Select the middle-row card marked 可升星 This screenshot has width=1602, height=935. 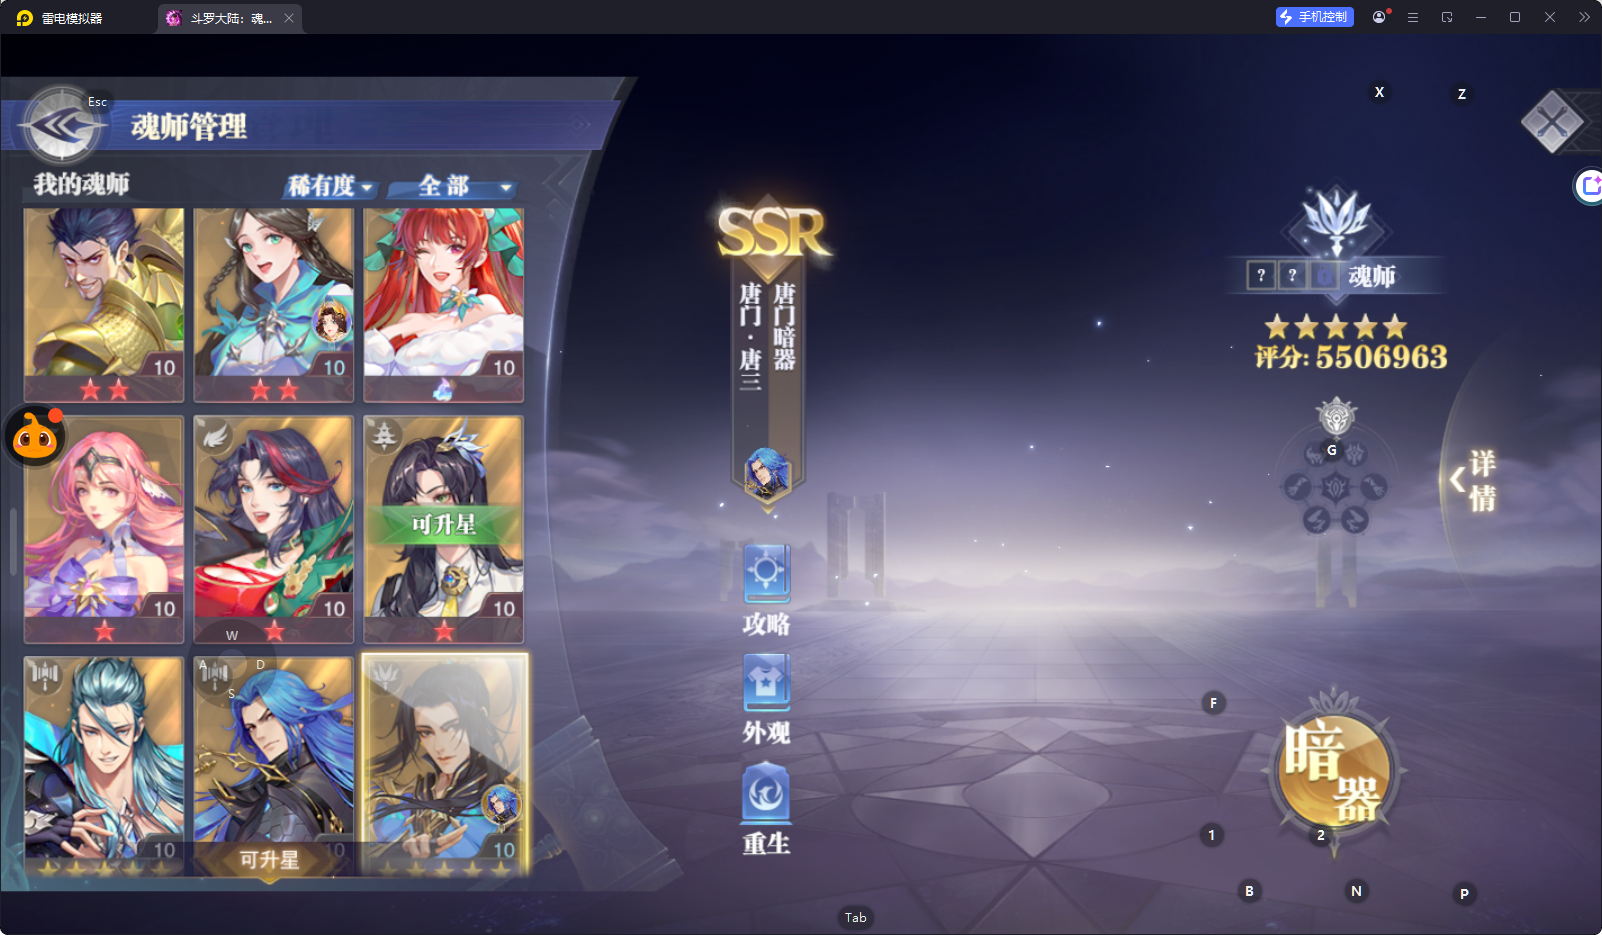click(x=443, y=529)
